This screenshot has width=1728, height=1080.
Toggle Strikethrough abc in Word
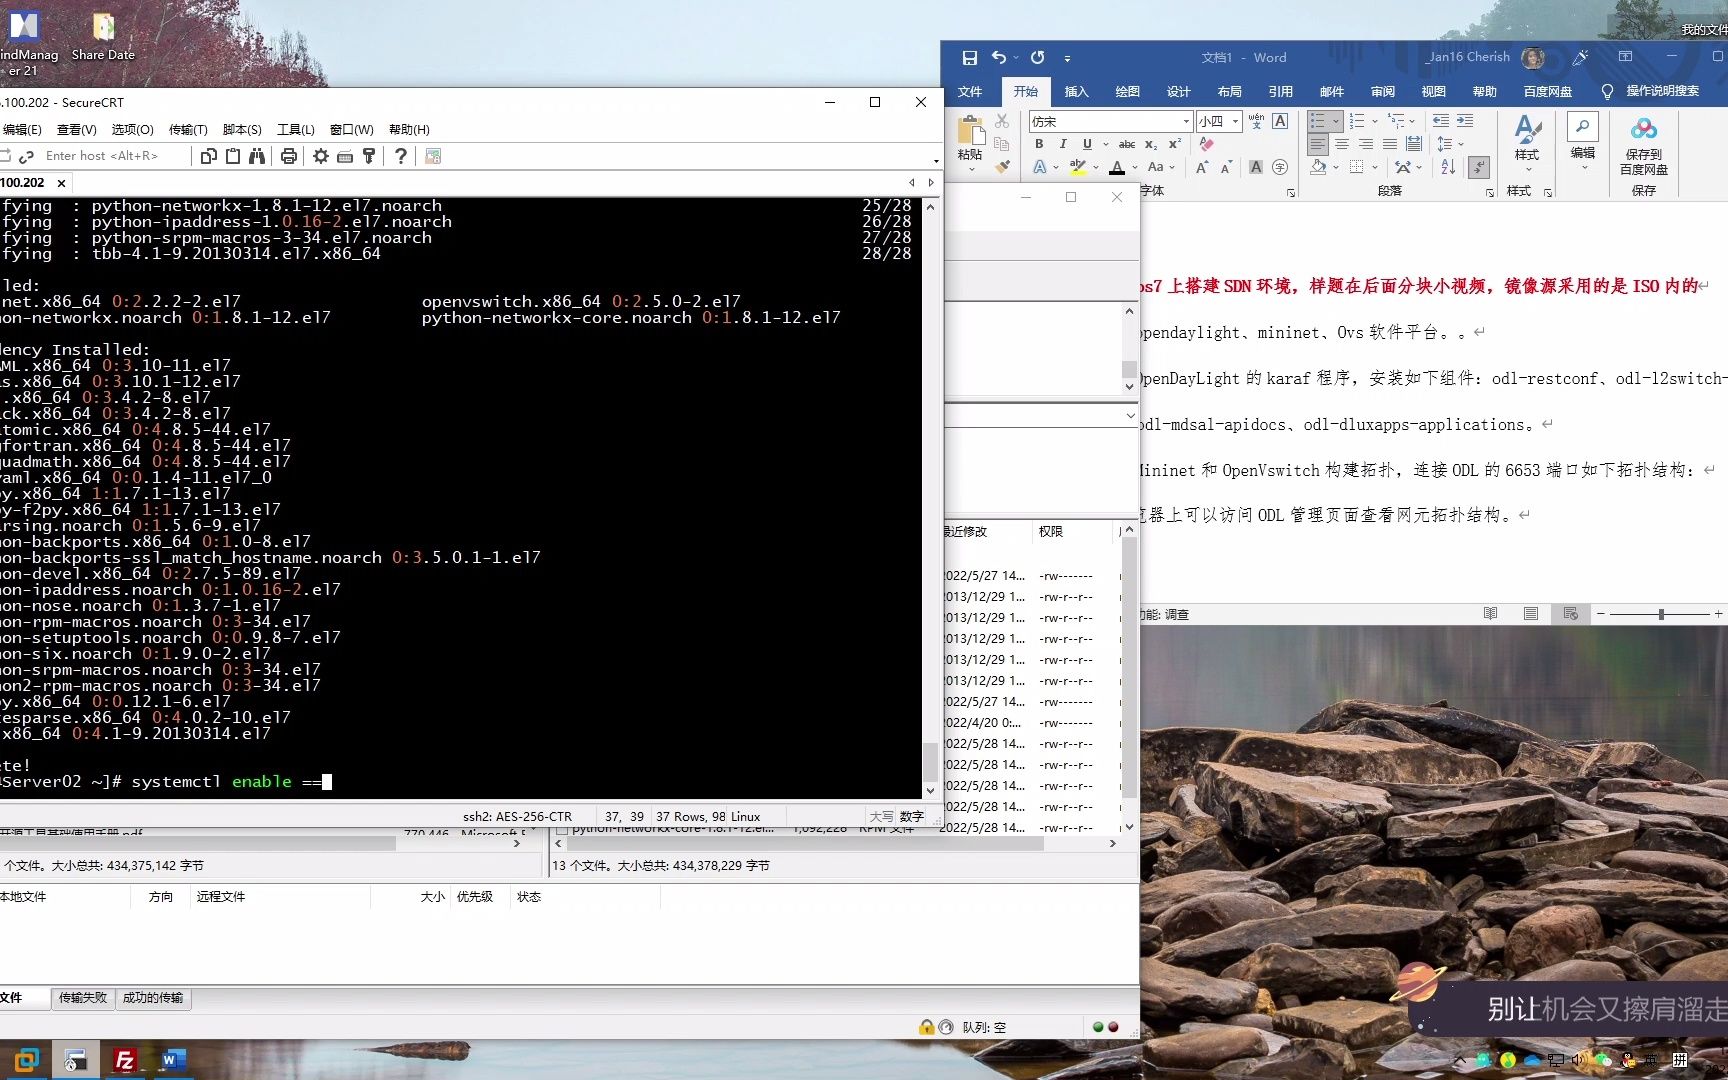pyautogui.click(x=1127, y=144)
